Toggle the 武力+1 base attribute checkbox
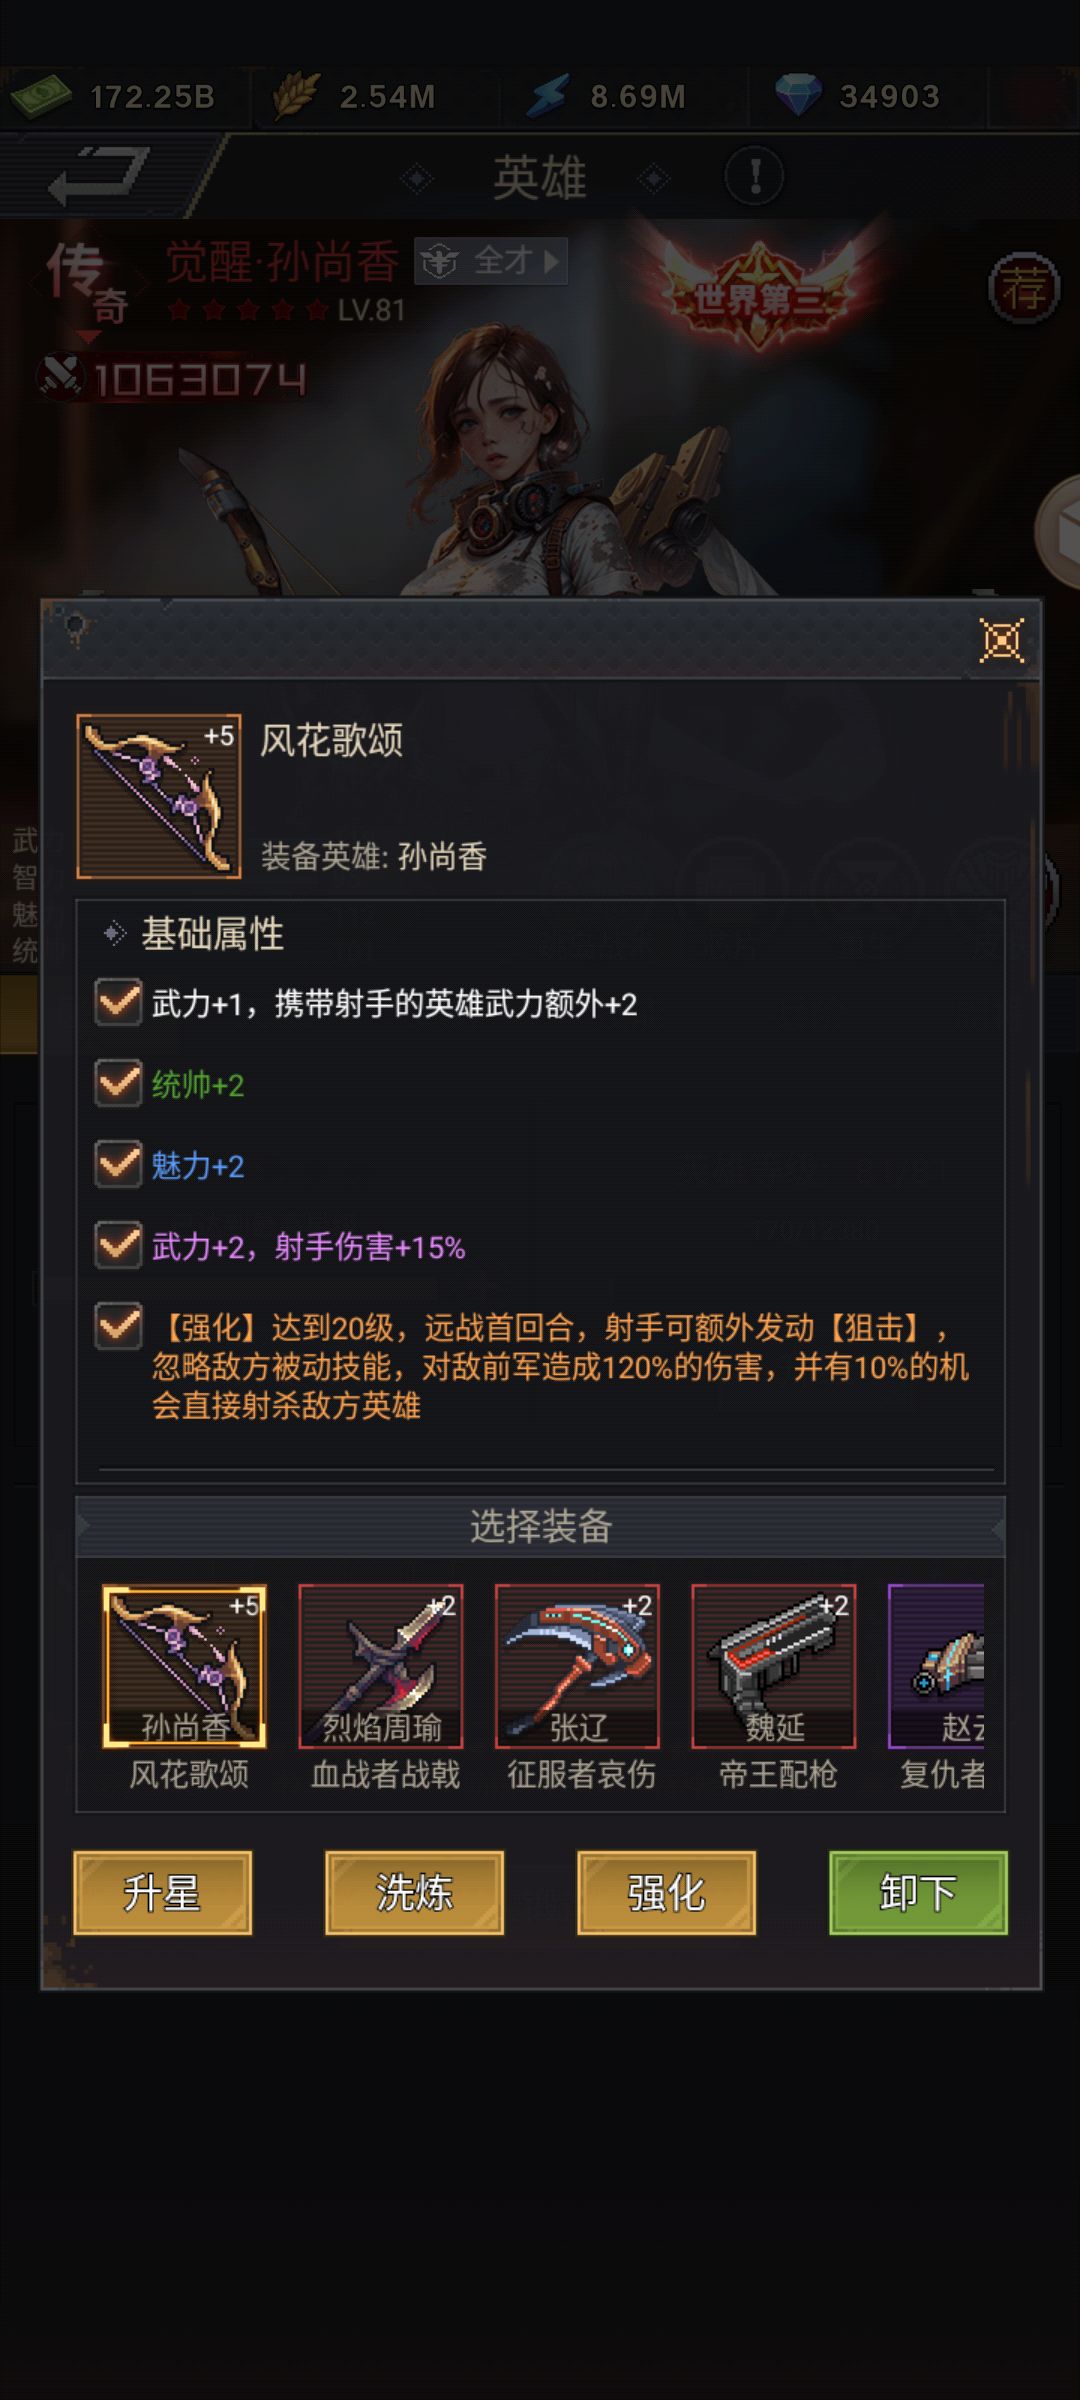Viewport: 1080px width, 2400px height. click(x=118, y=1002)
